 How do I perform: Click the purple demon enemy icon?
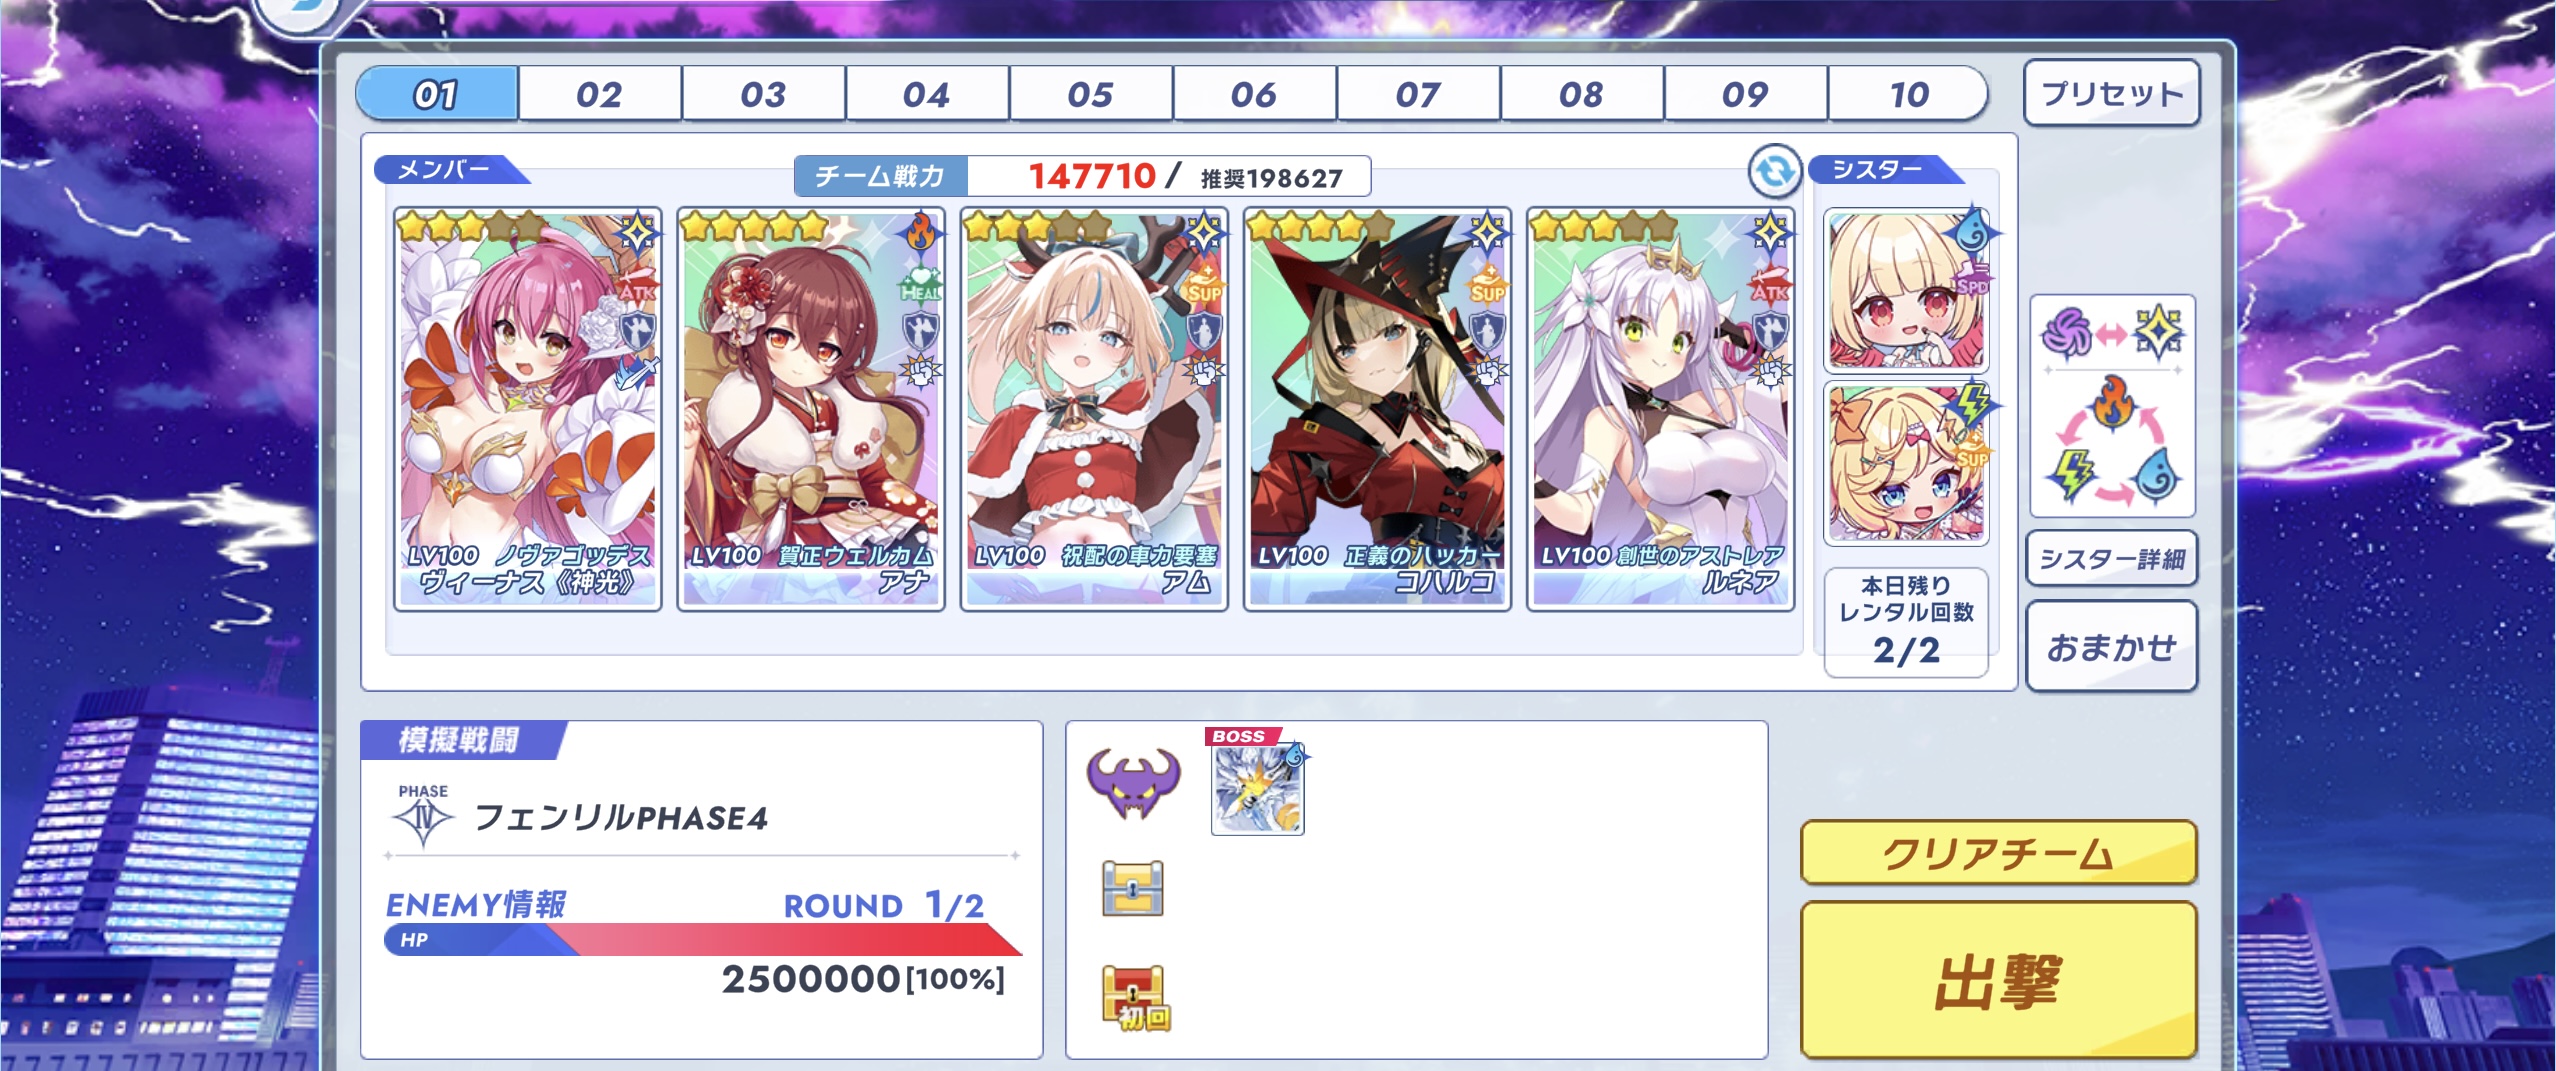click(x=1133, y=783)
